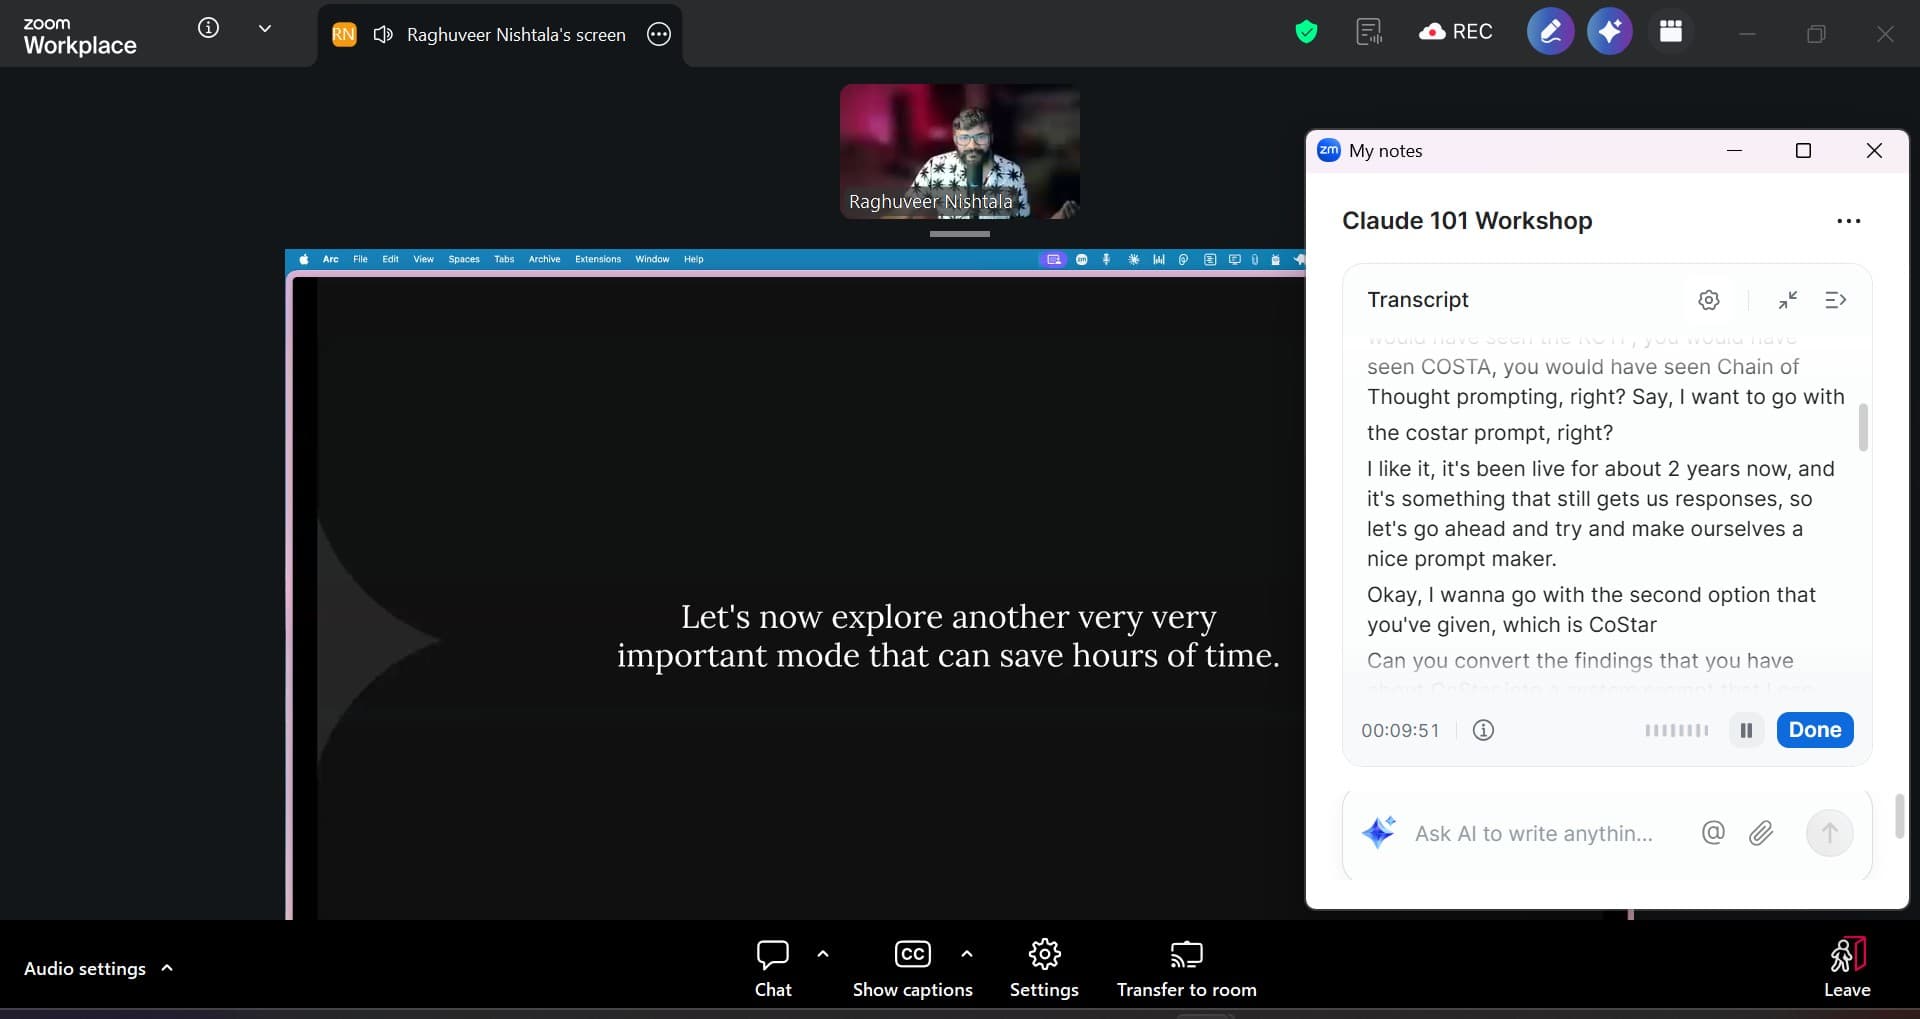Click the 00:09:51 timer text
The width and height of the screenshot is (1920, 1019).
coord(1400,731)
